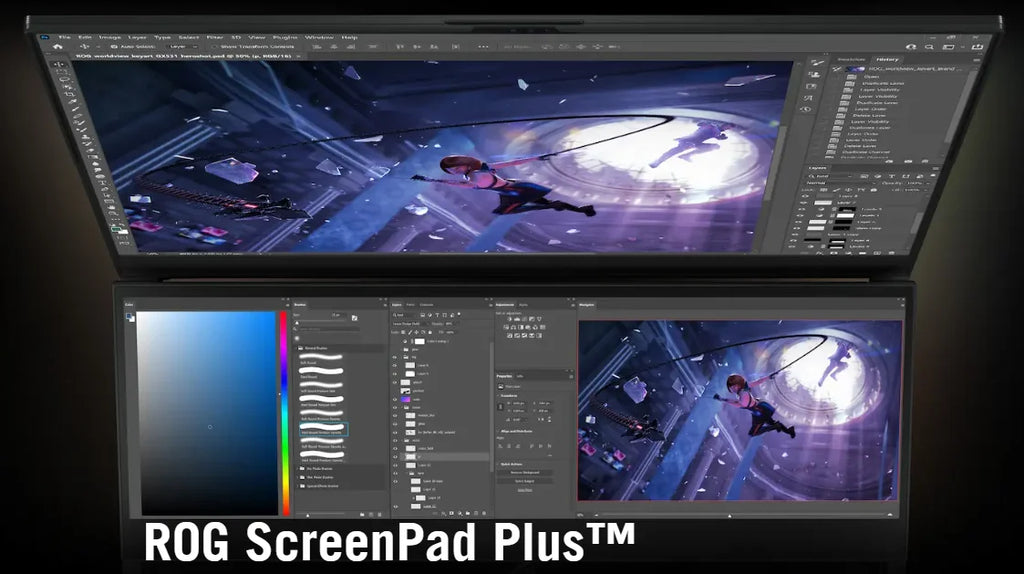Viewport: 1024px width, 574px height.
Task: Click the Remove Background button
Action: coord(524,472)
